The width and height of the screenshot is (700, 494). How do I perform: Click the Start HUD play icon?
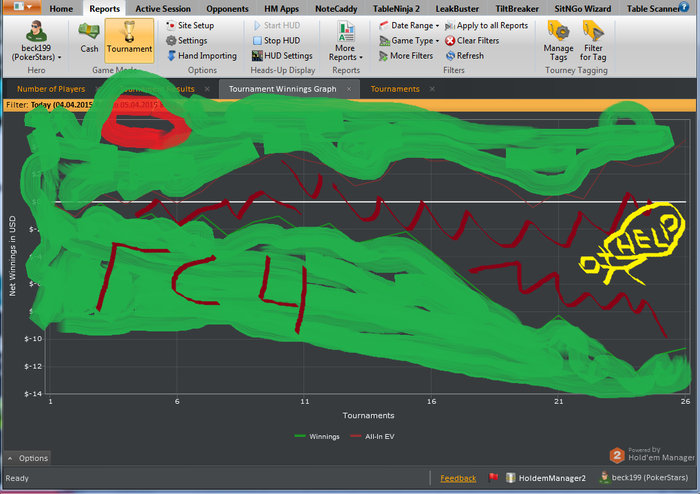(257, 25)
